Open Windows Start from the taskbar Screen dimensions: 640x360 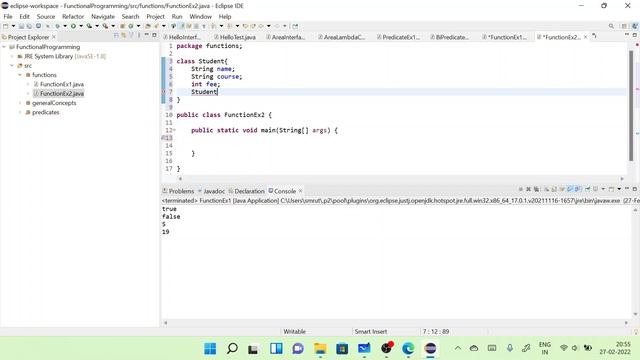point(210,349)
